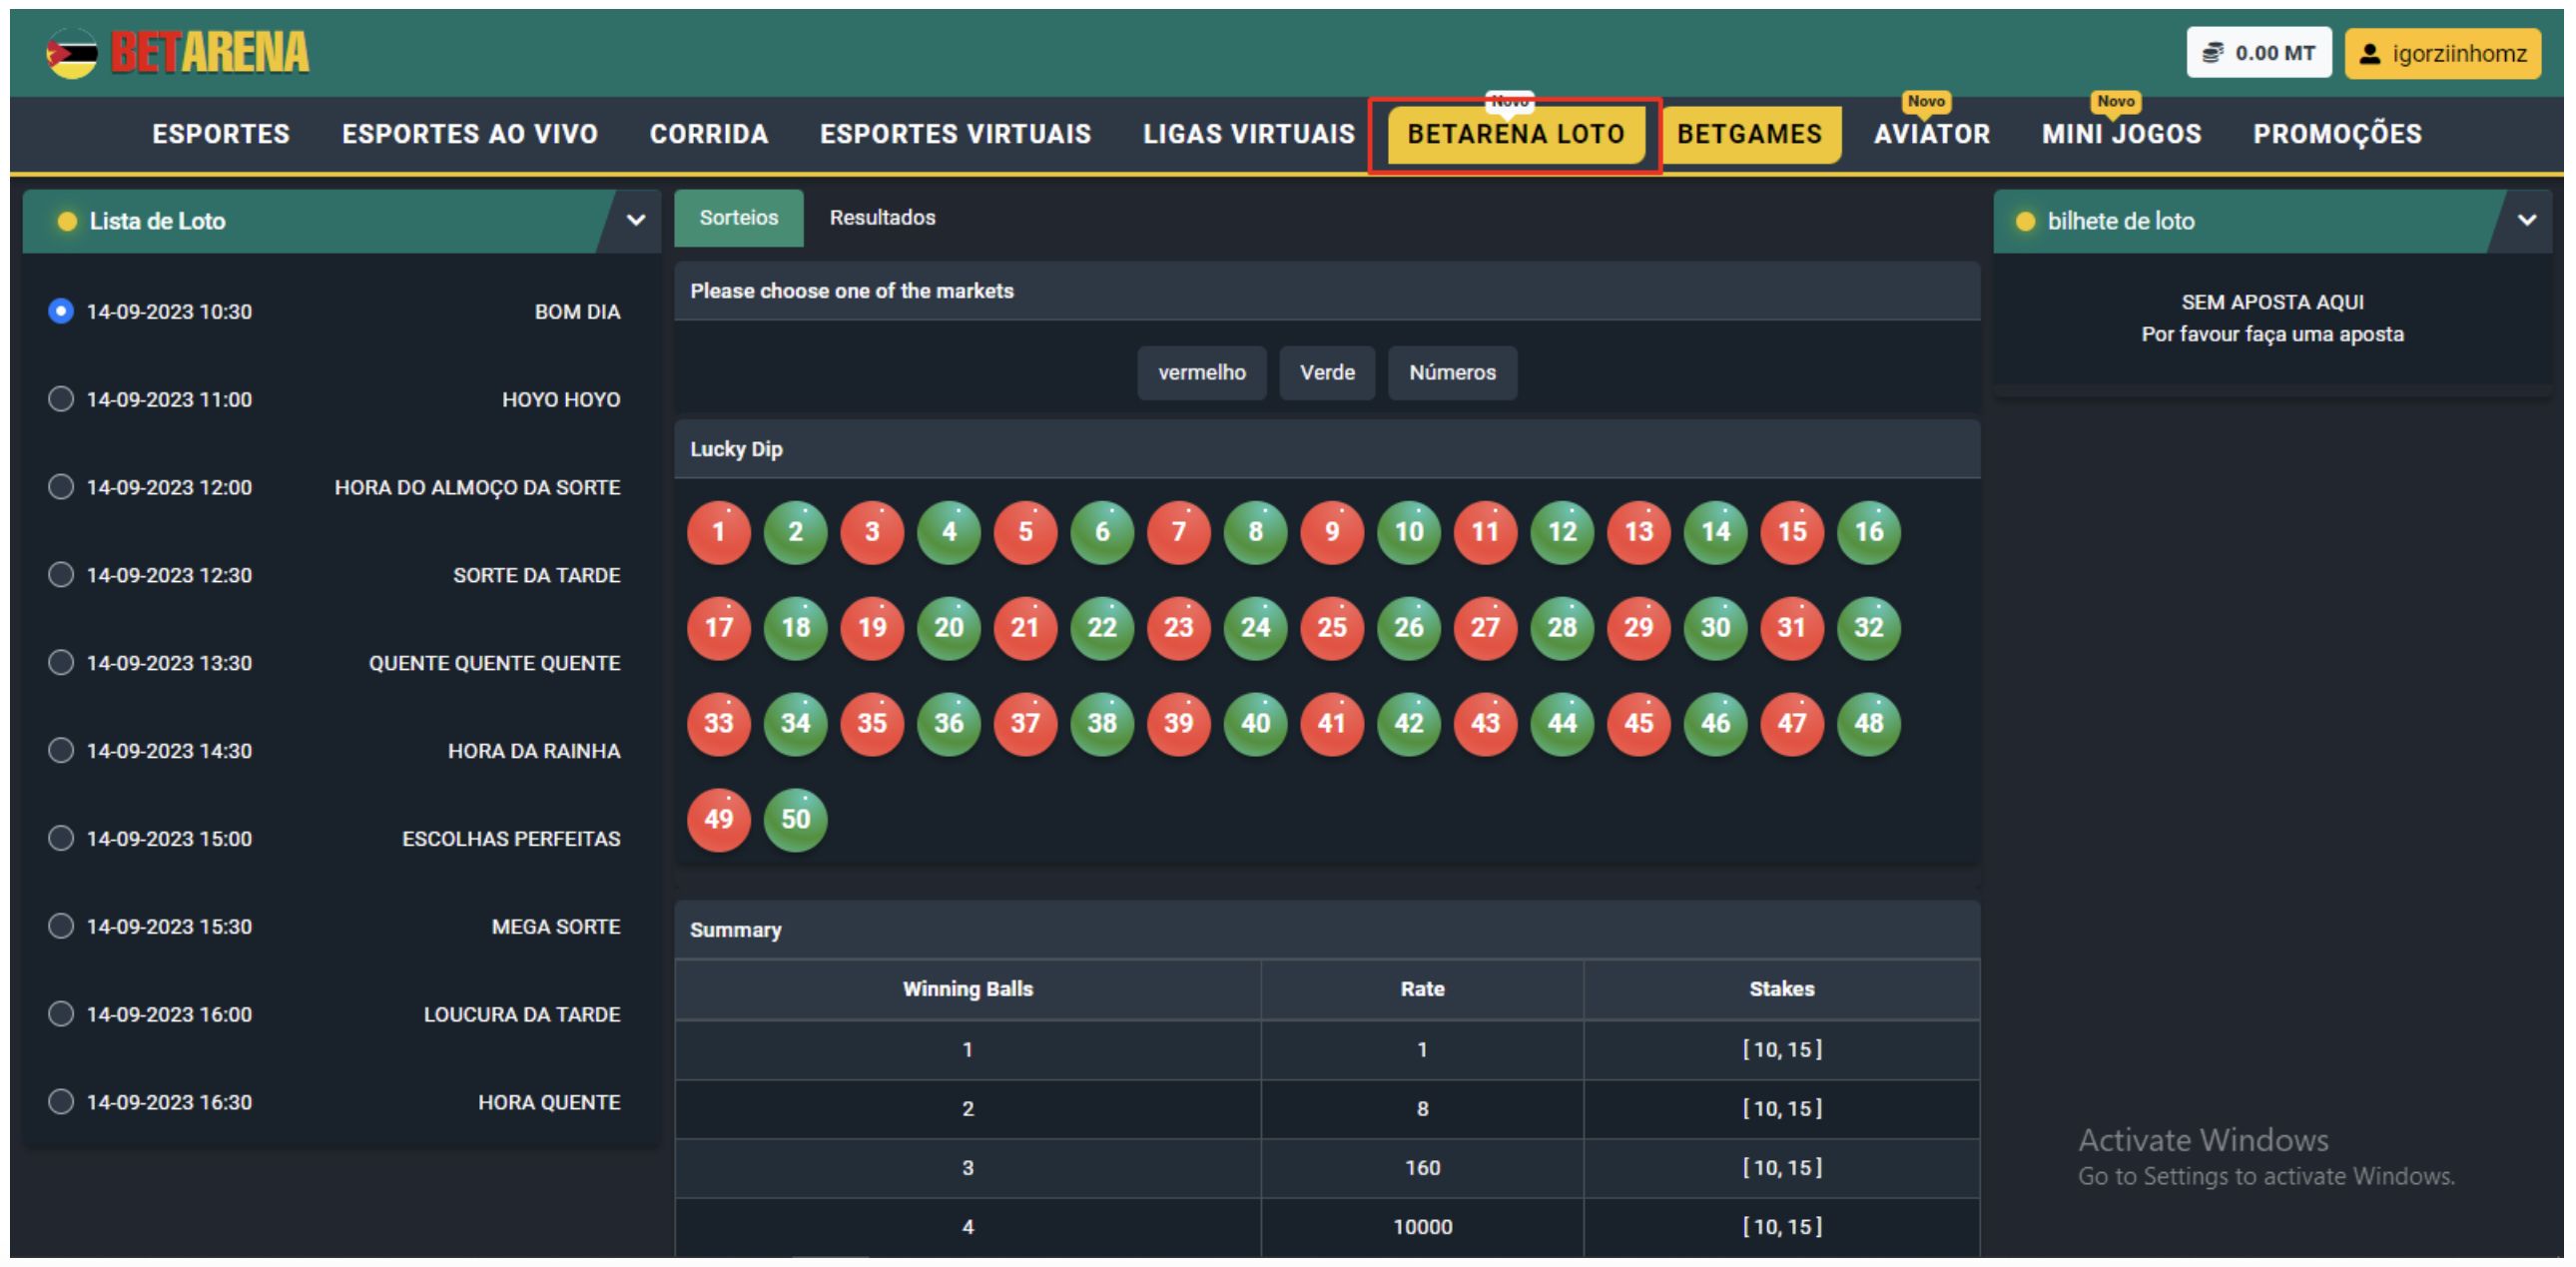
Task: Open ESPORTES AO VIVO section
Action: [x=470, y=134]
